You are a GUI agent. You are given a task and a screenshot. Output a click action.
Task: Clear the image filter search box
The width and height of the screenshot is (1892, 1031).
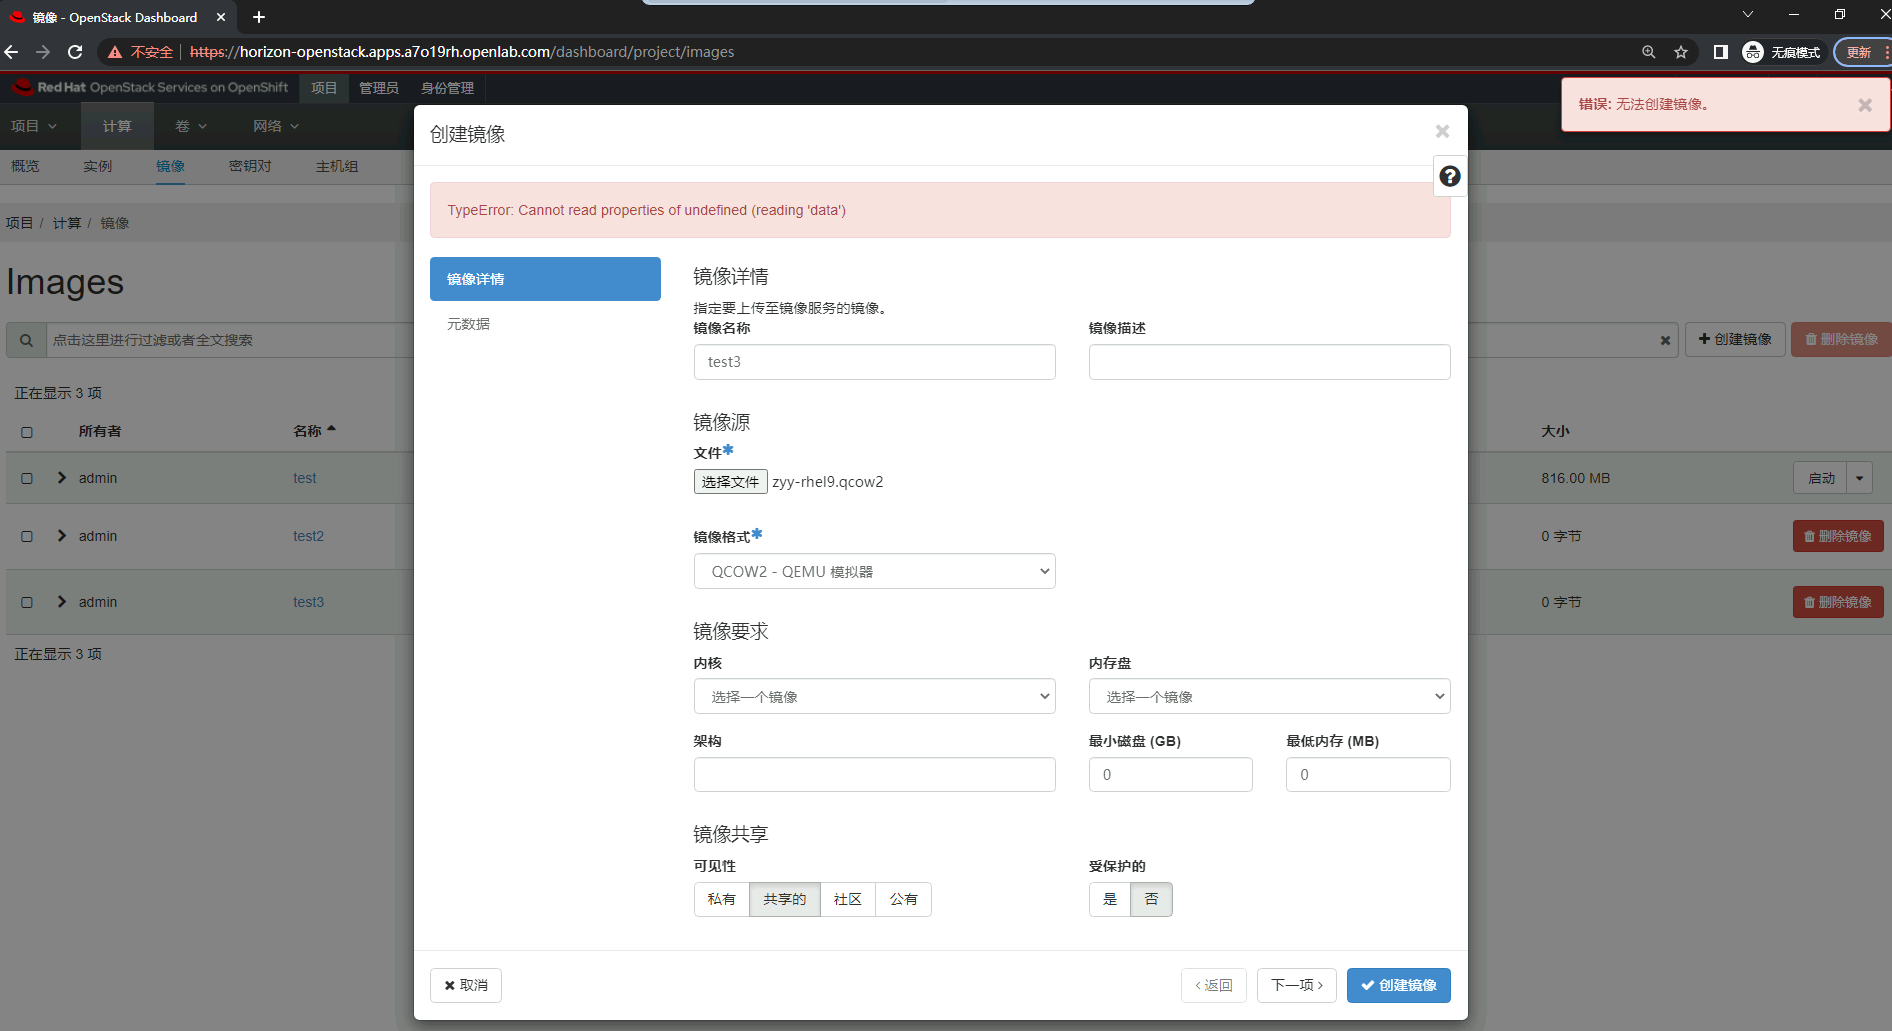click(1665, 340)
